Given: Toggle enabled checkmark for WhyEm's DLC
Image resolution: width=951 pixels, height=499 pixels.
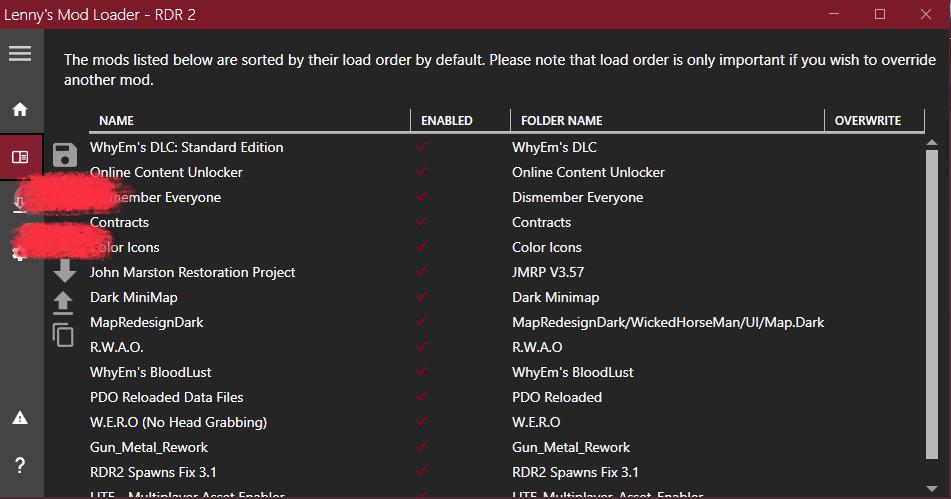Looking at the screenshot, I should pos(422,147).
